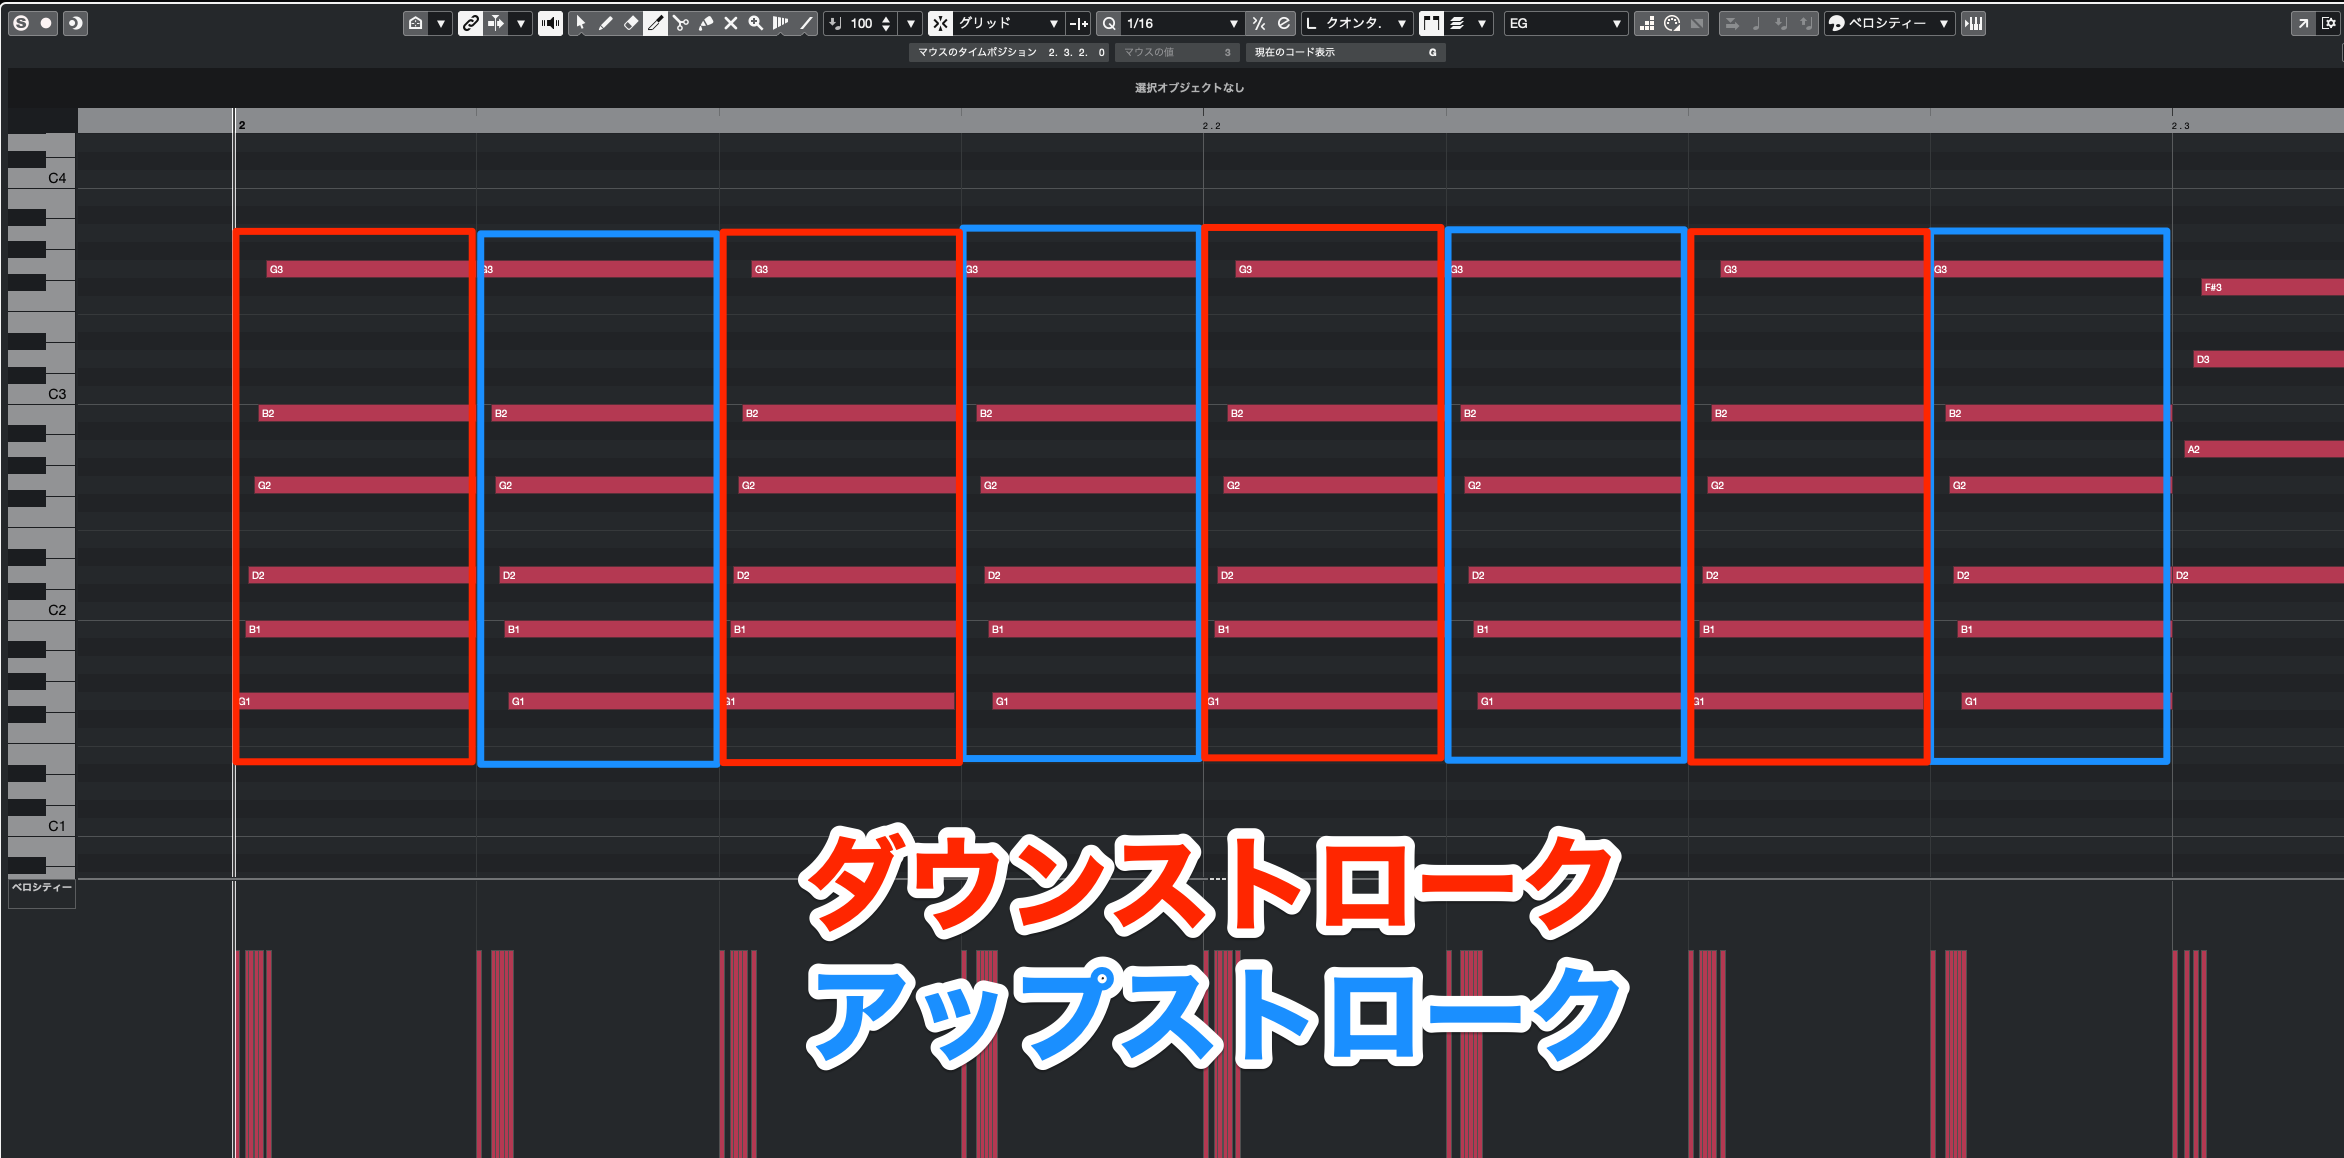Screen dimensions: 2344x1158
Task: Click the マウスのタイムポジション info field
Action: tap(1009, 52)
